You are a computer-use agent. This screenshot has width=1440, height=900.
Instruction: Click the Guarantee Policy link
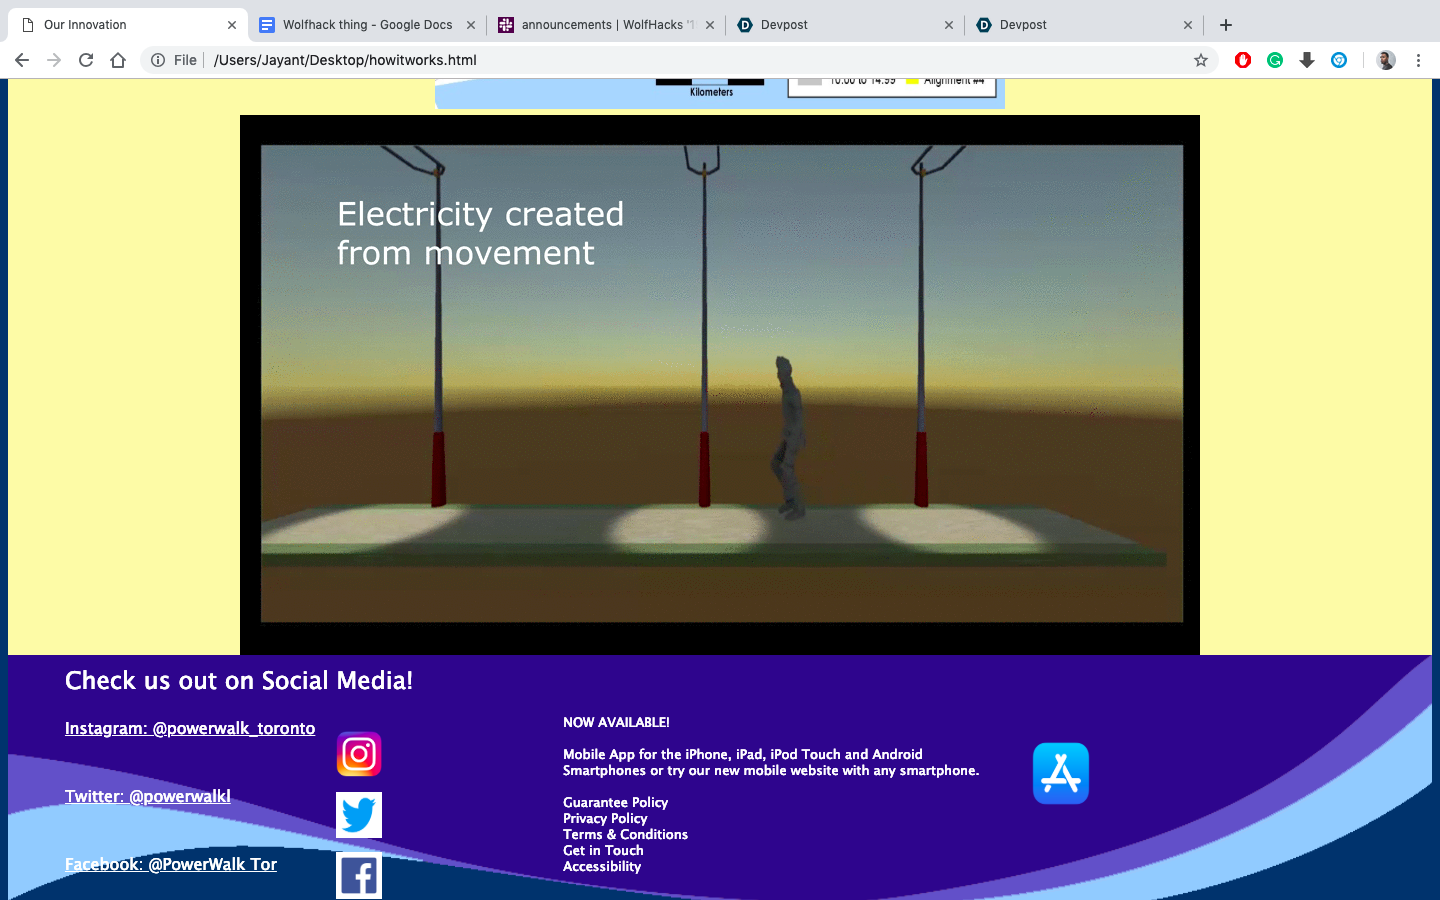[x=615, y=802]
